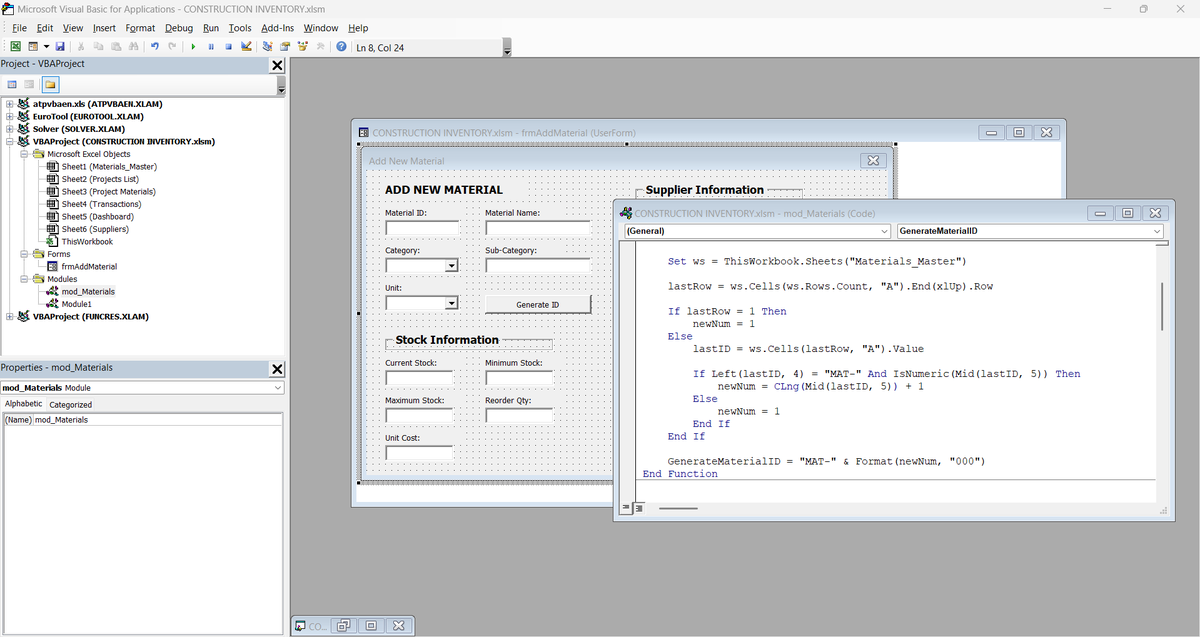This screenshot has width=1200, height=637.
Task: Click the Redo arrow icon
Action: click(172, 47)
